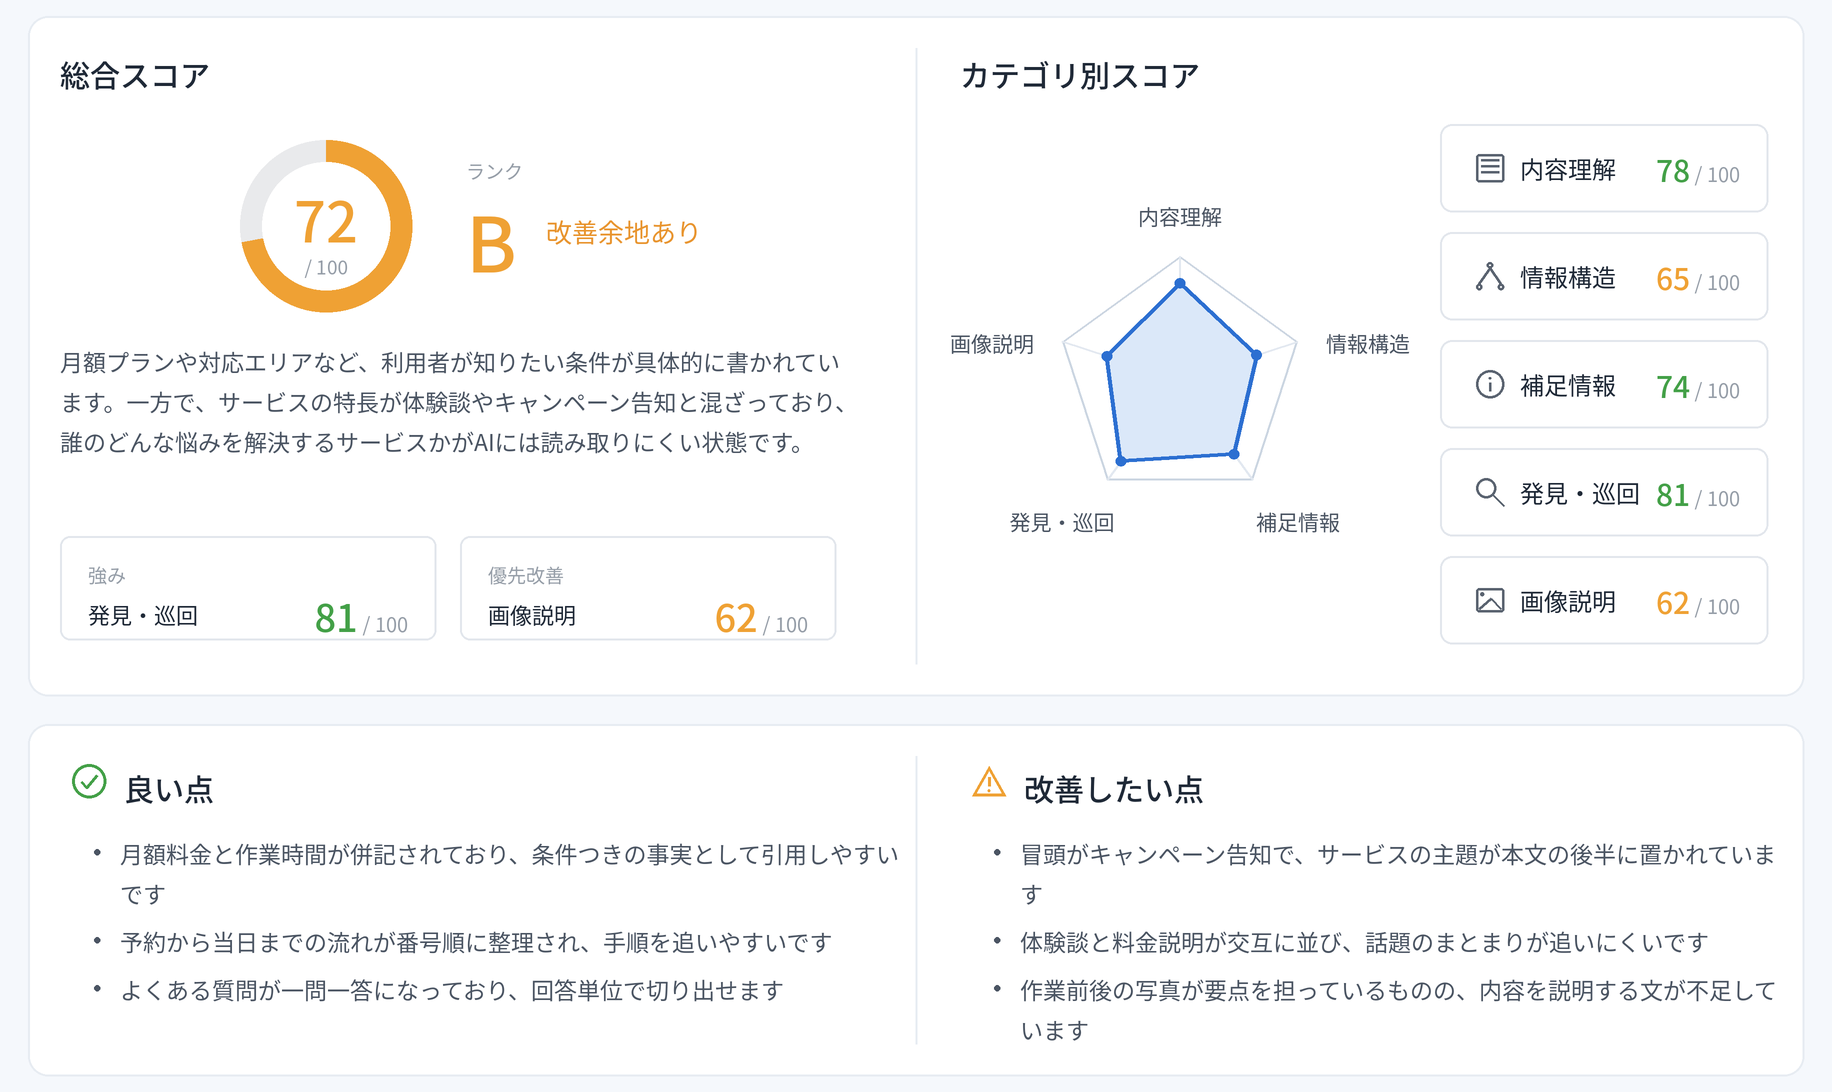The width and height of the screenshot is (1832, 1092).
Task: Select the 発見・巡回 81/100 category card
Action: click(1603, 492)
